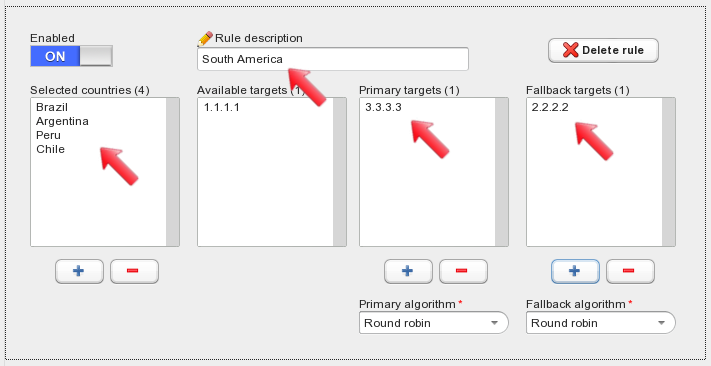Click the pencil icon beside Rule description

pyautogui.click(x=205, y=39)
